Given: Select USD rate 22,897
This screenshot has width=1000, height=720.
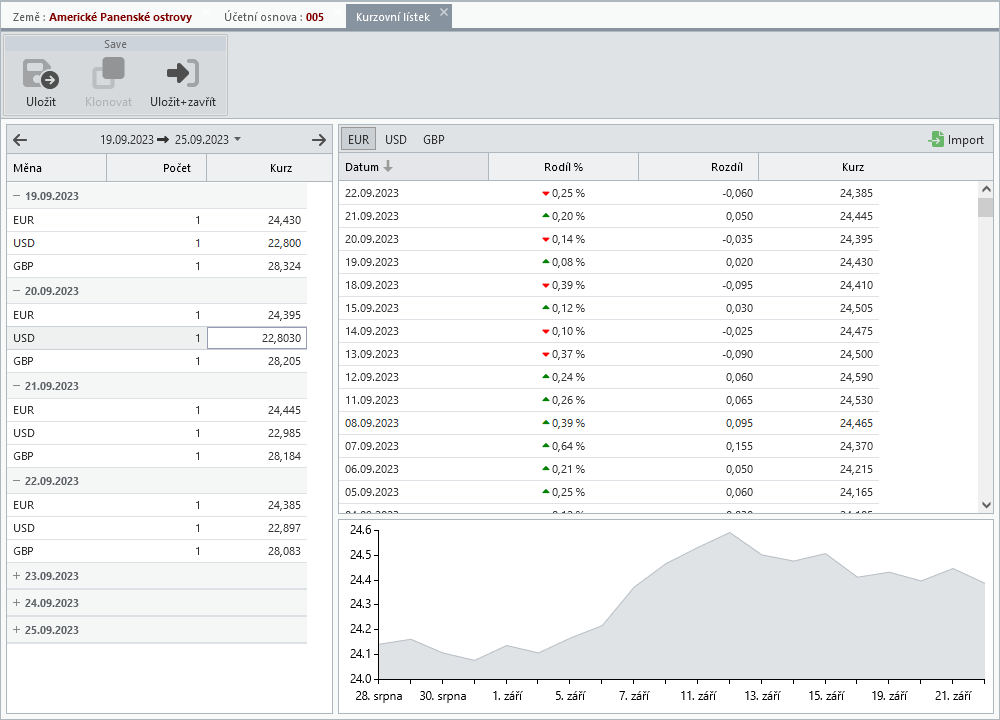Looking at the screenshot, I should click(x=284, y=528).
